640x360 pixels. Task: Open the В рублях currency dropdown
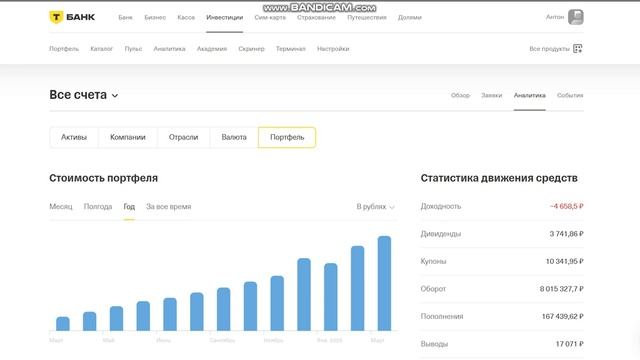[376, 207]
